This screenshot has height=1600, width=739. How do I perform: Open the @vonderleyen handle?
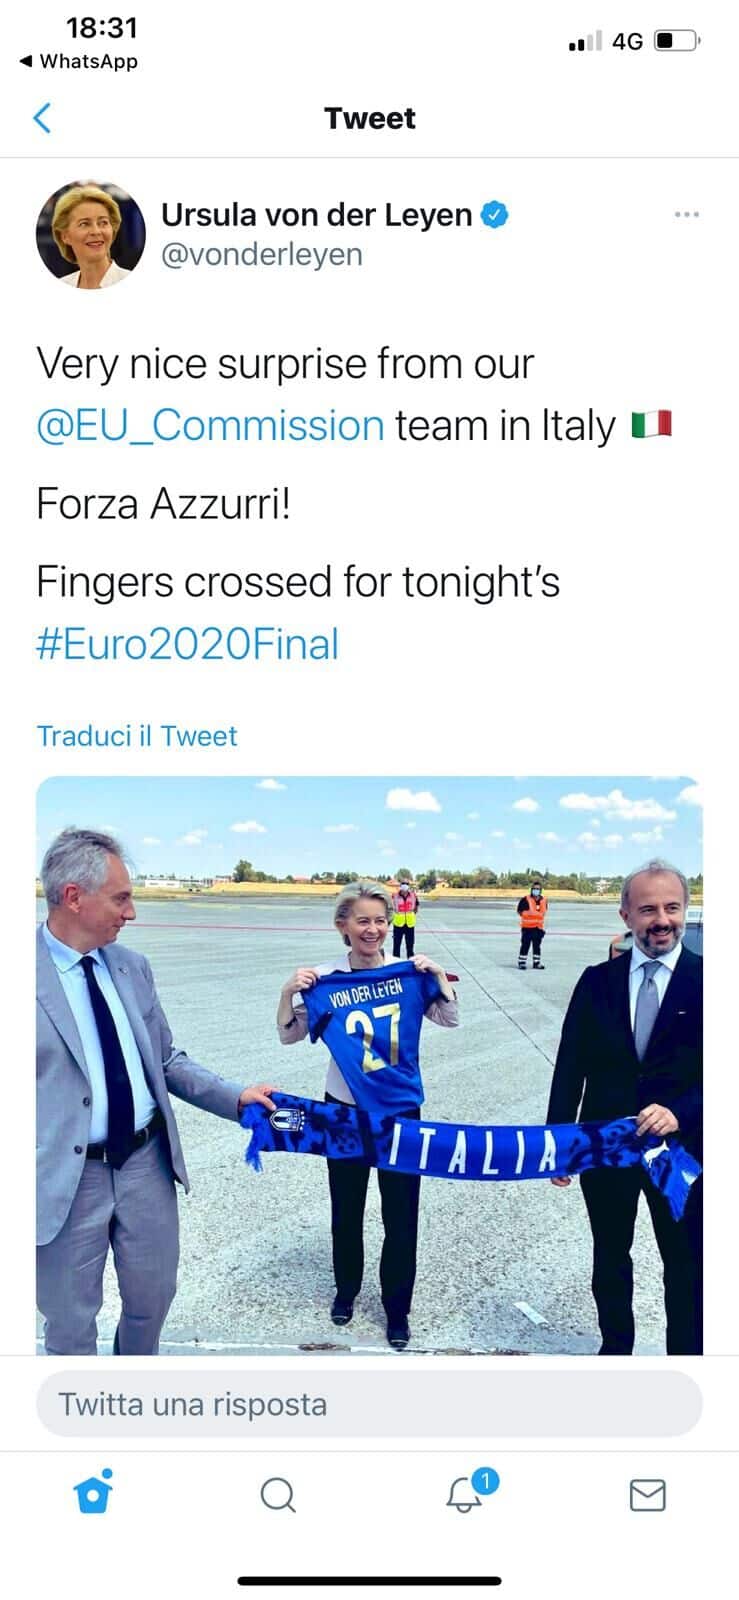262,254
